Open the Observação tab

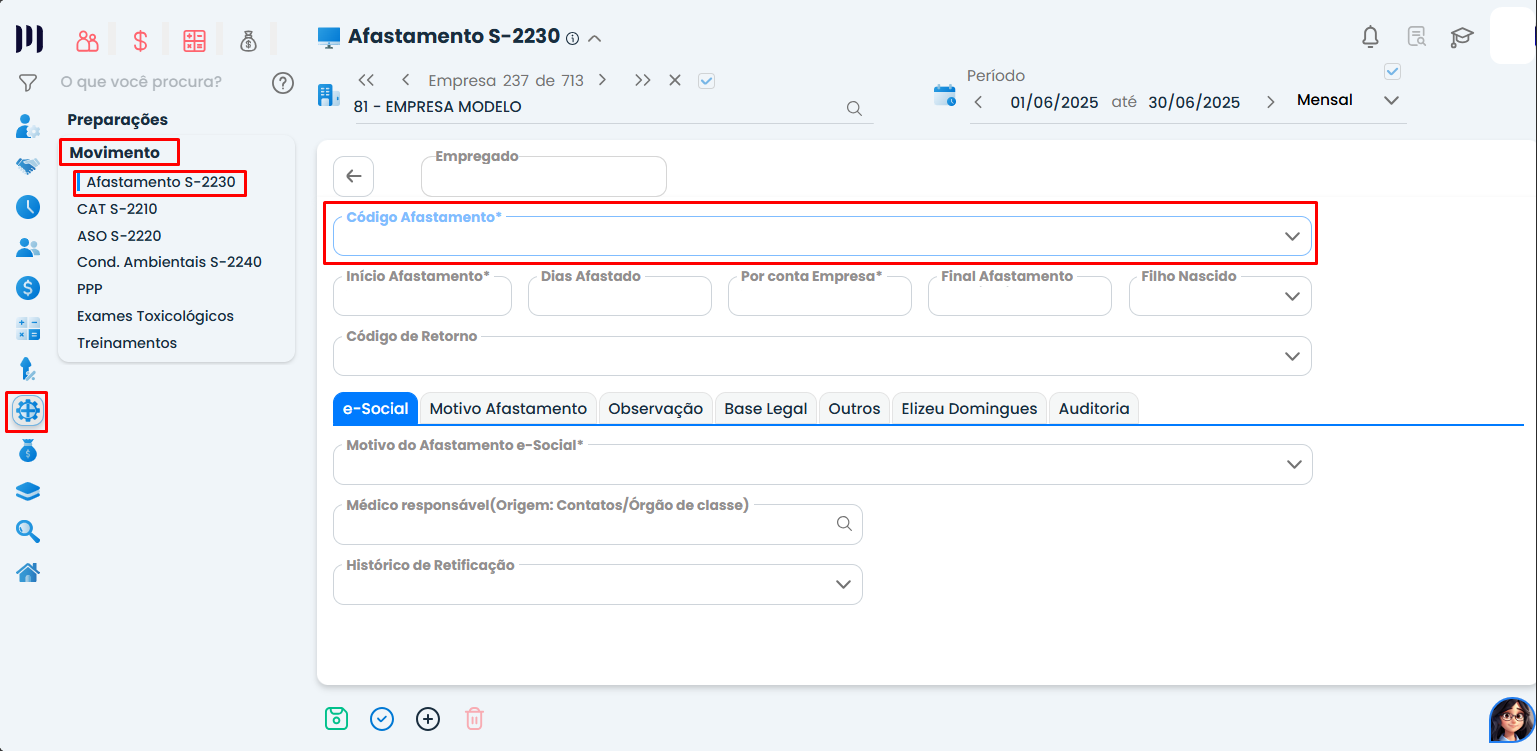click(656, 408)
